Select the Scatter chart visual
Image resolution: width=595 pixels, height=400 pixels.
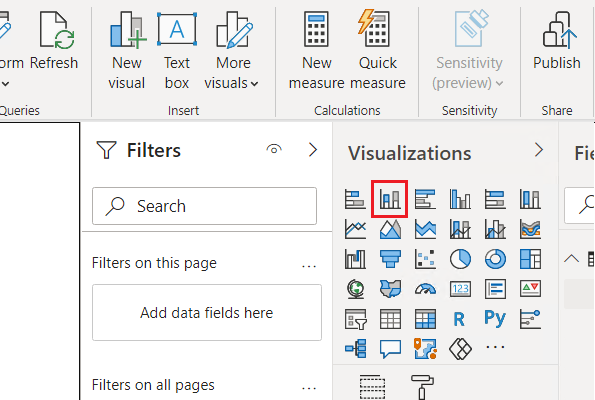[x=425, y=259]
